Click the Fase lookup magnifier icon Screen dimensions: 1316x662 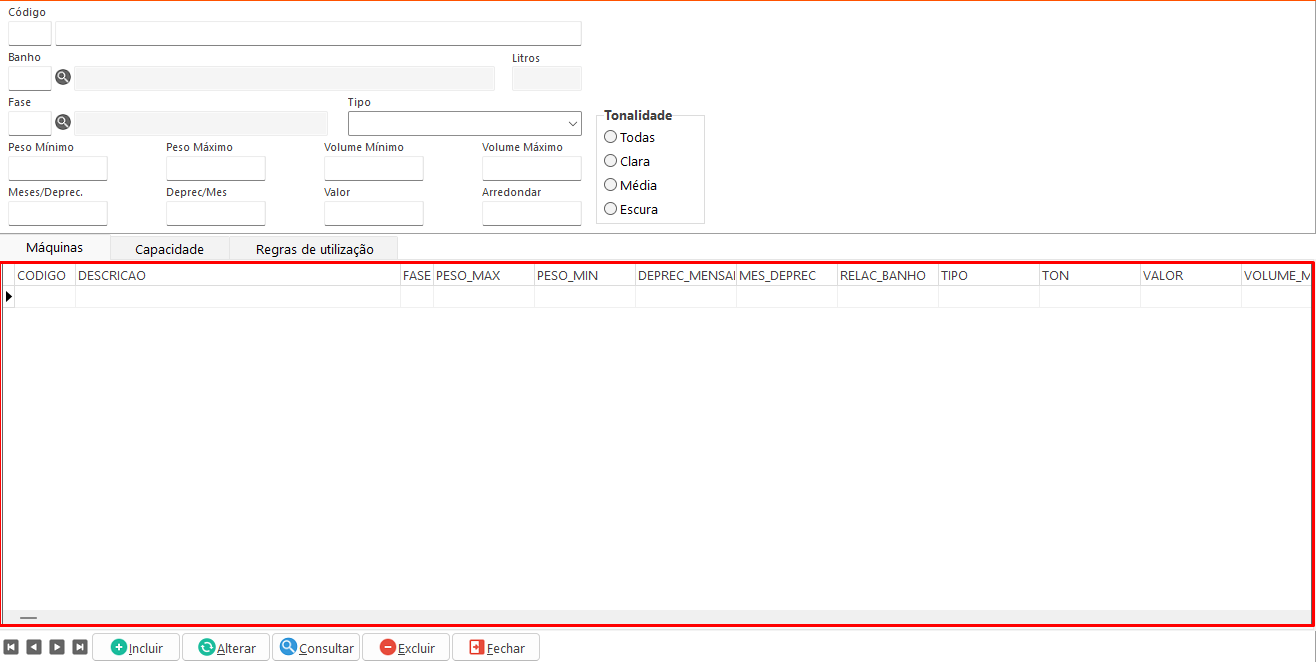(x=63, y=123)
